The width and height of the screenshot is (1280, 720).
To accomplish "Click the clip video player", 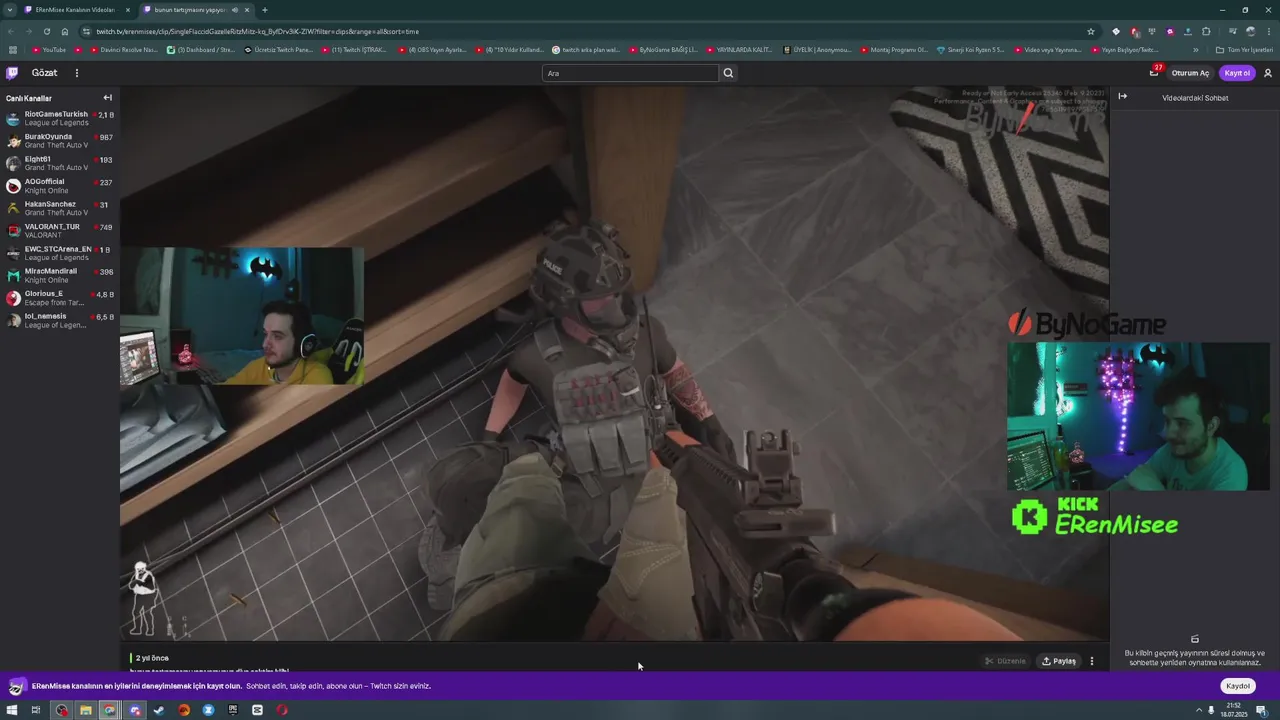I will tap(614, 363).
